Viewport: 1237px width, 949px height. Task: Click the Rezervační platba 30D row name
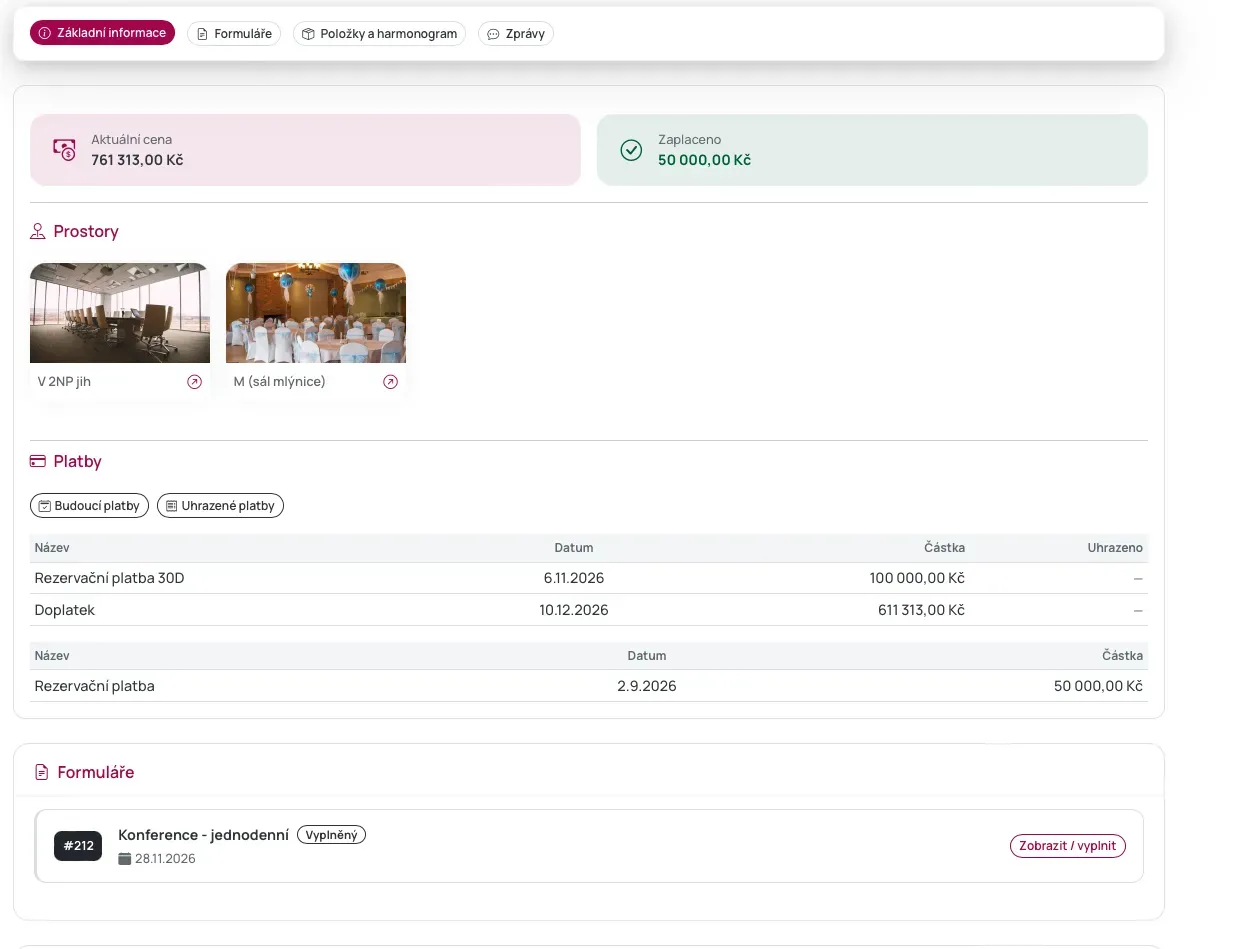point(110,578)
